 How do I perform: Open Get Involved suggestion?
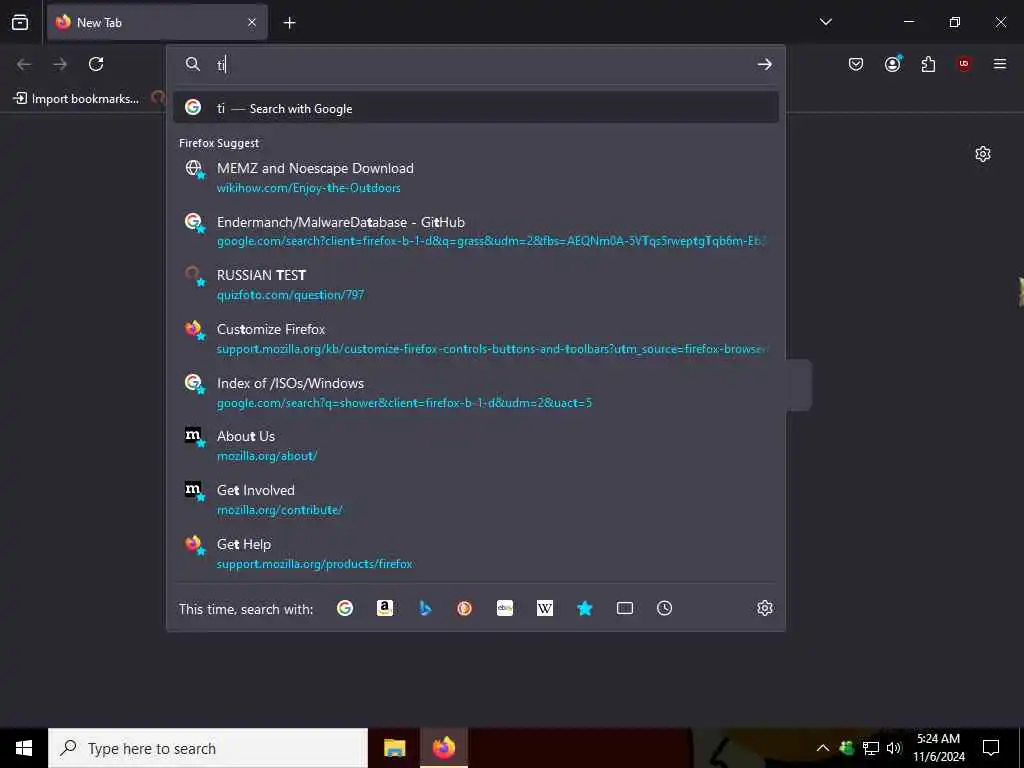[475, 499]
